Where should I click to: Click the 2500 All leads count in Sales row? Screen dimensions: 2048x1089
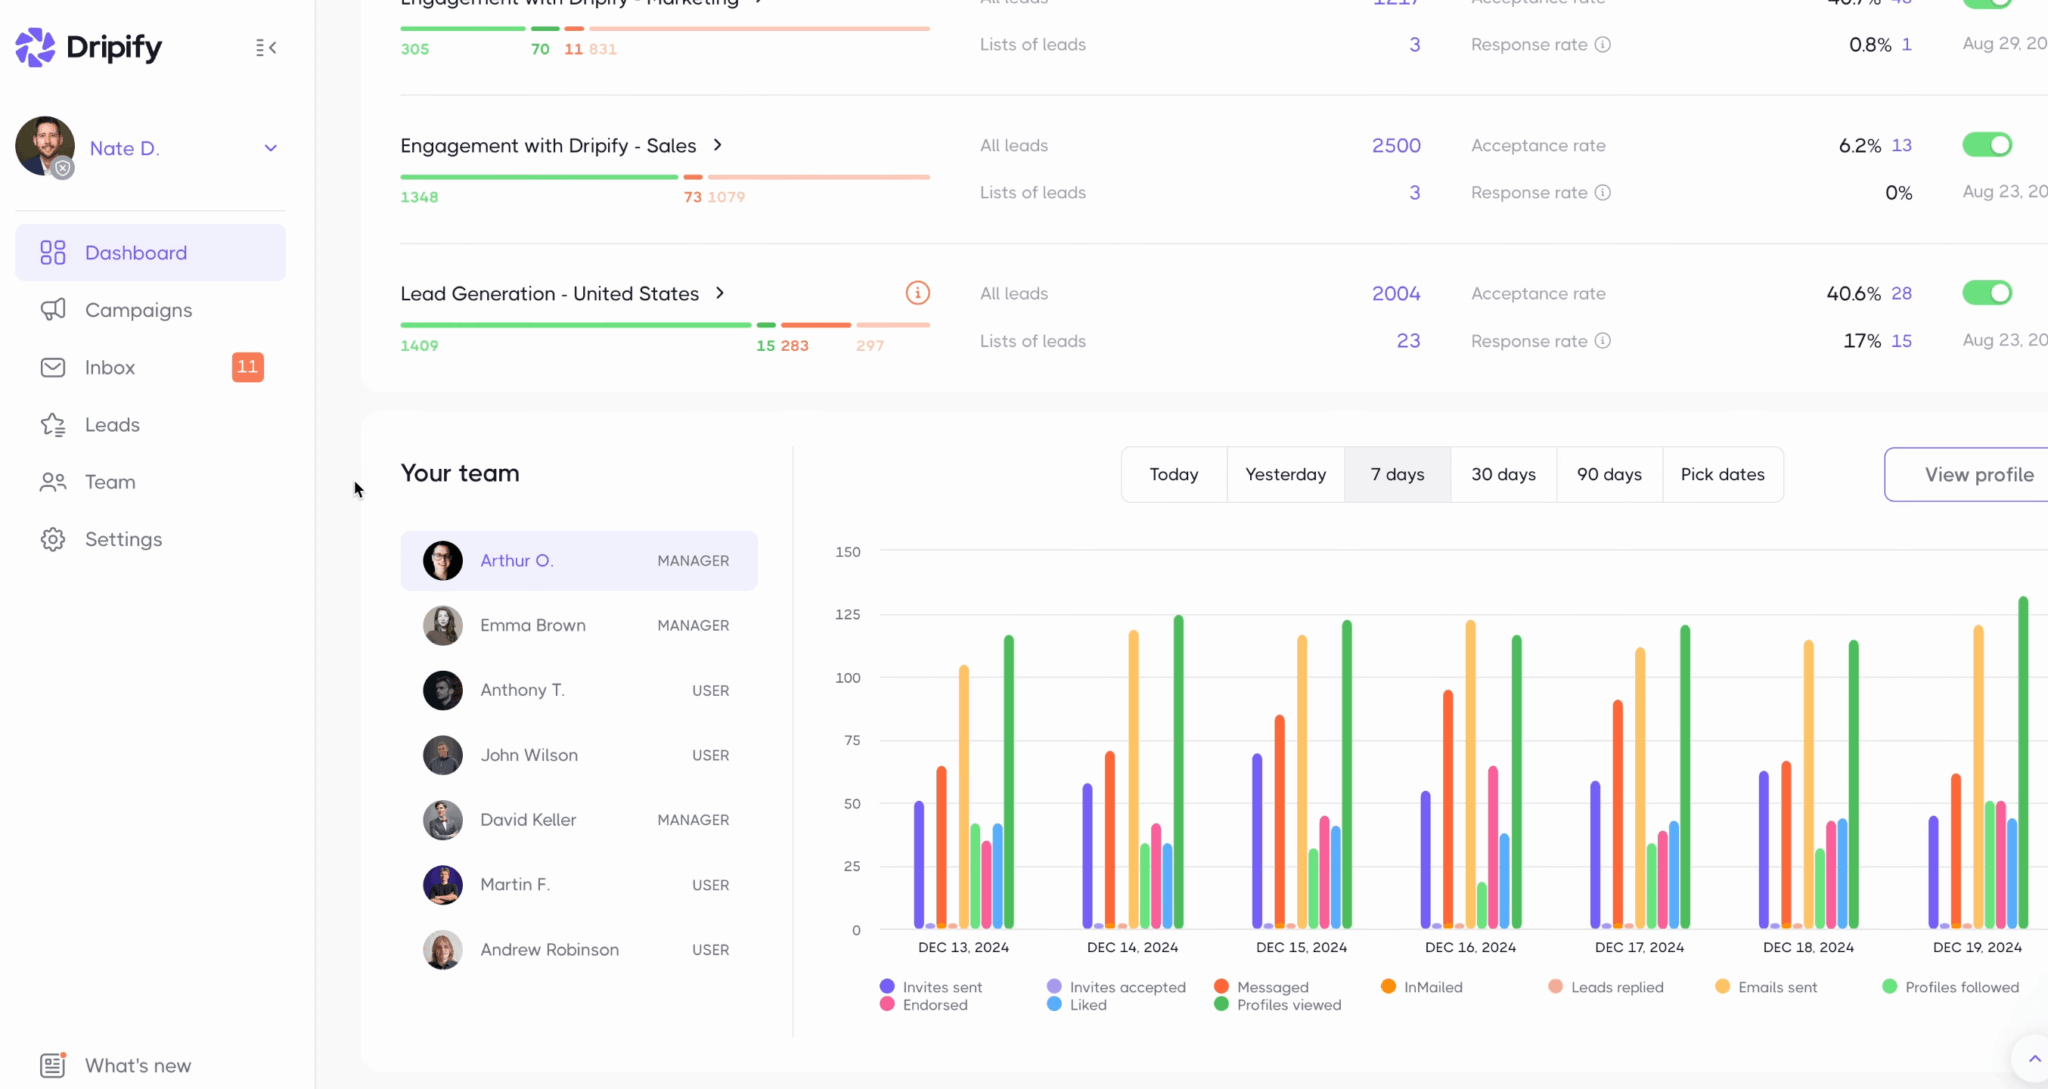coord(1396,145)
